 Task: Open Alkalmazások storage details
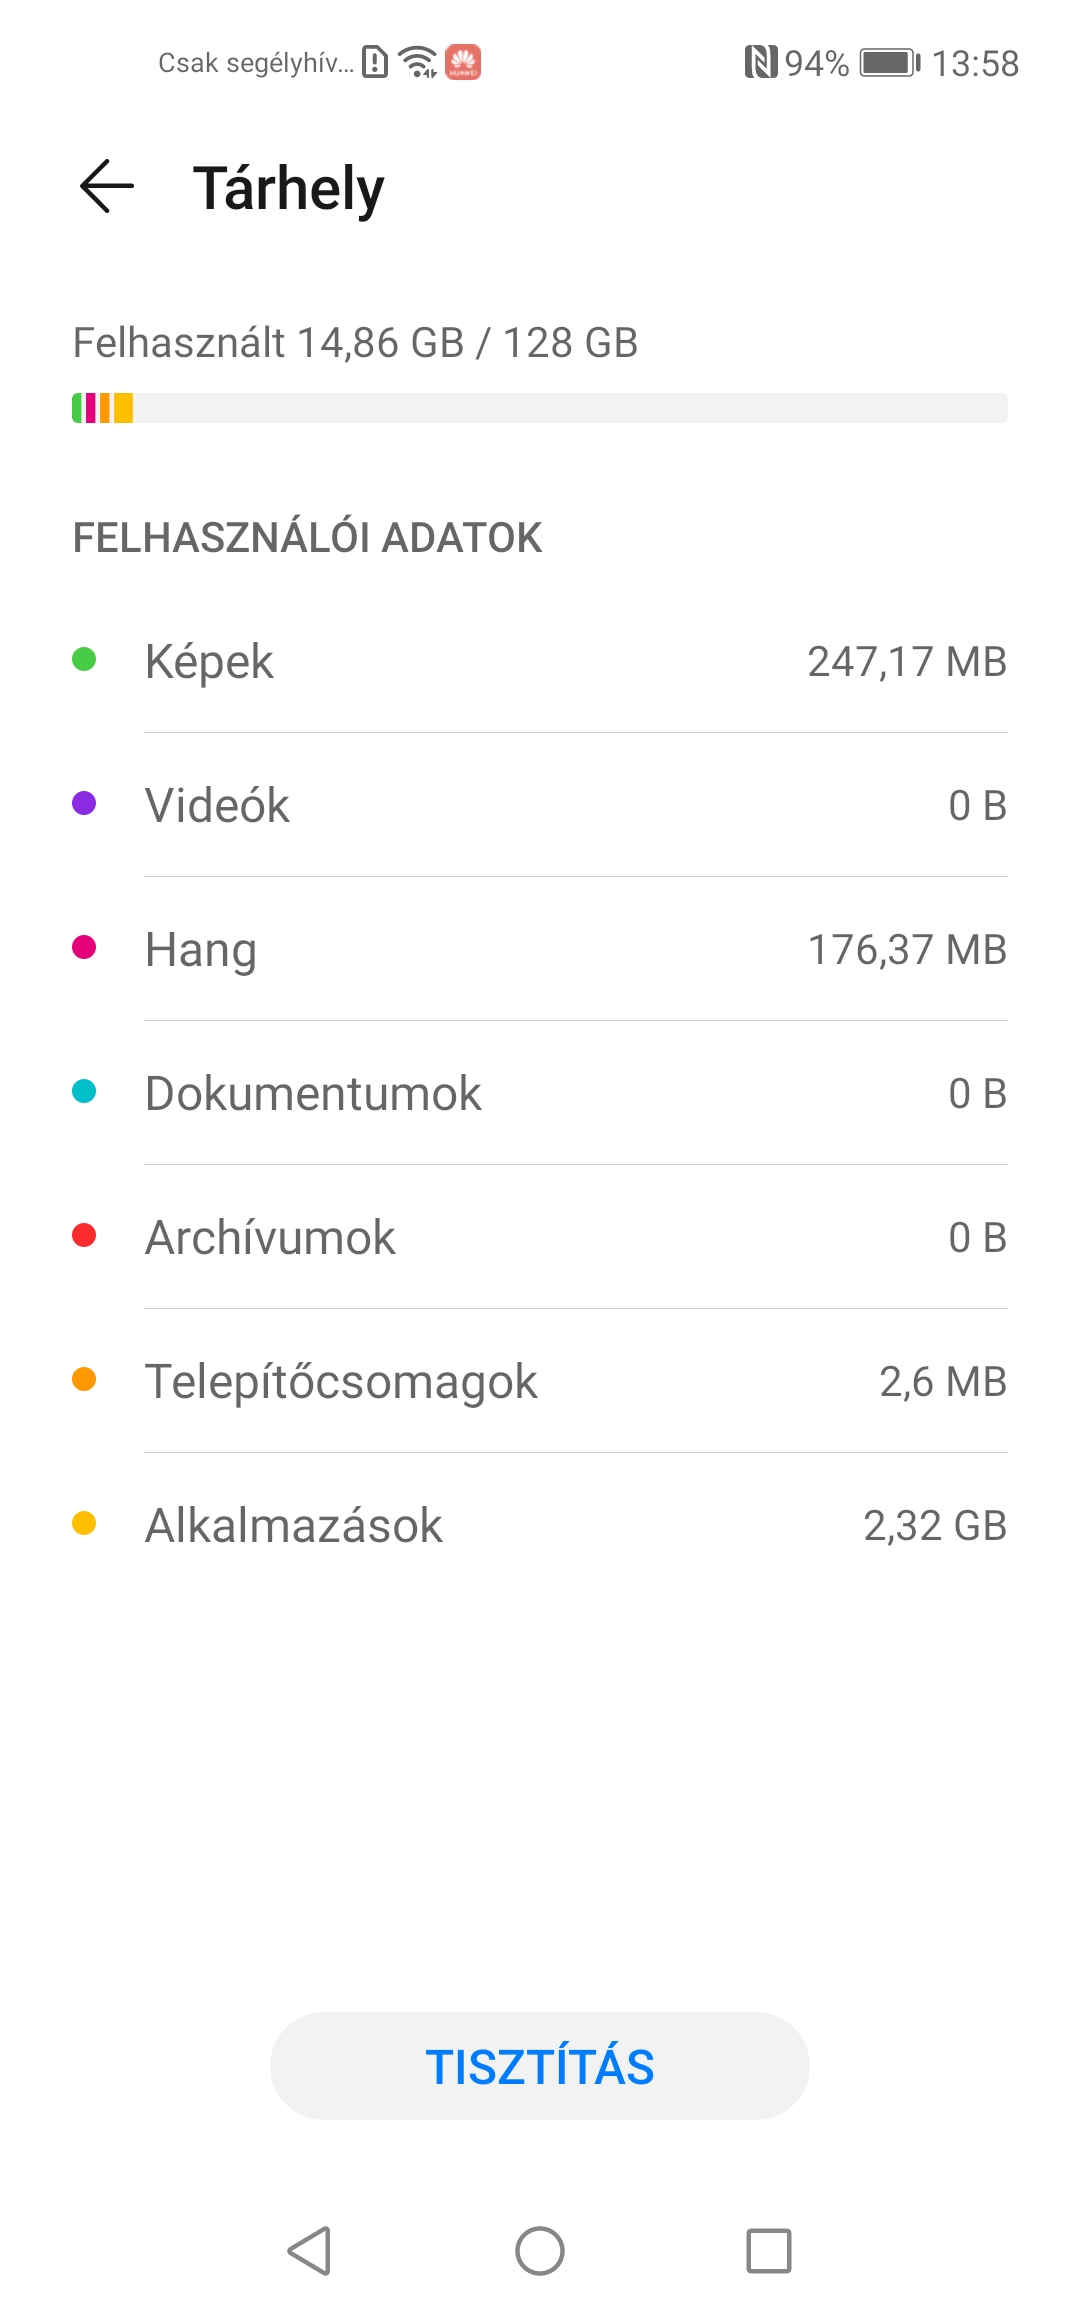[540, 1525]
